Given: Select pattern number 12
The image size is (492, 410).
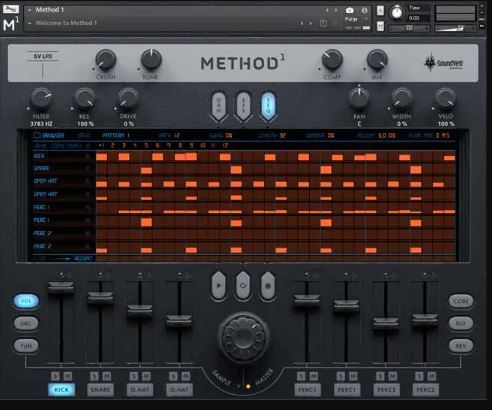Looking at the screenshot, I should point(225,146).
